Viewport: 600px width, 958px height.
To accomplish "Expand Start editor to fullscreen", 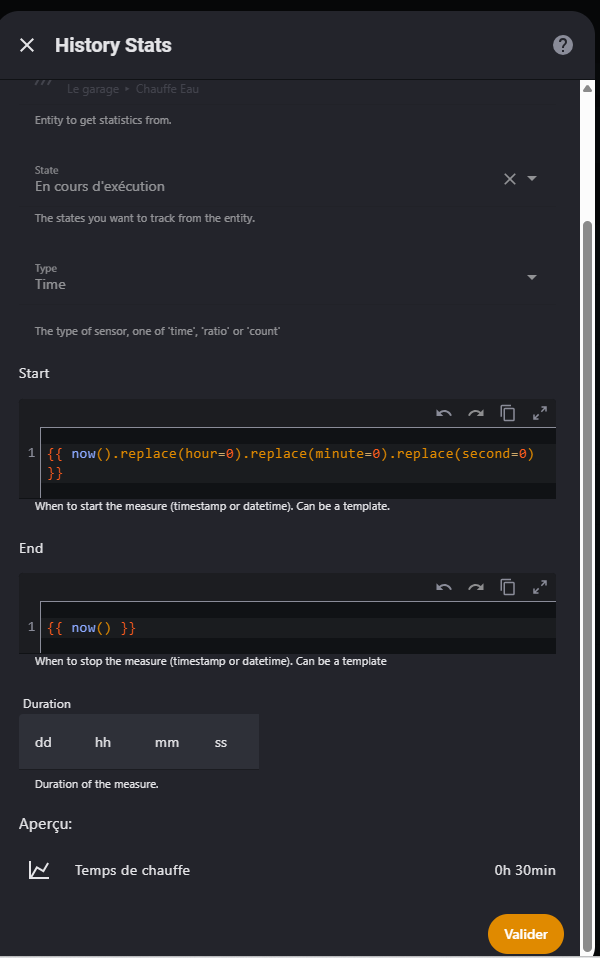I will (539, 413).
